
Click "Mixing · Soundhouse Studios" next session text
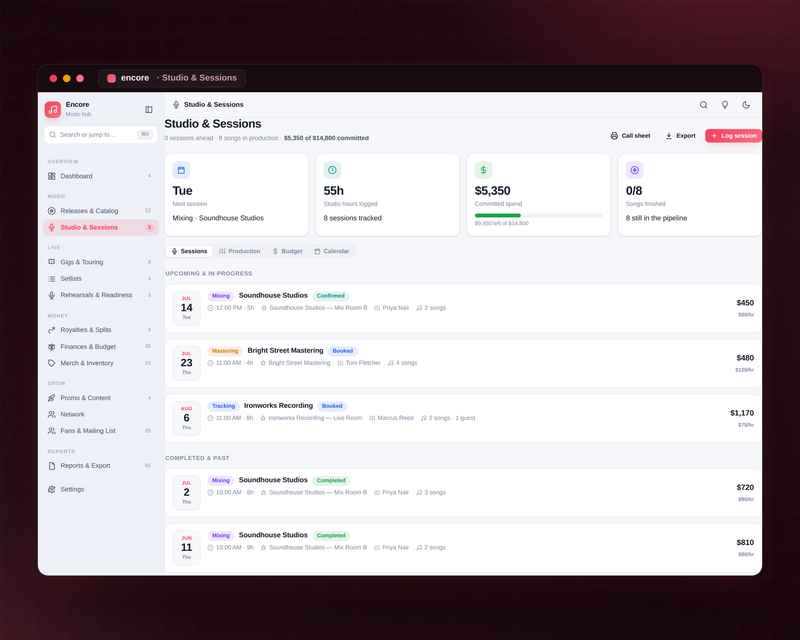point(218,218)
